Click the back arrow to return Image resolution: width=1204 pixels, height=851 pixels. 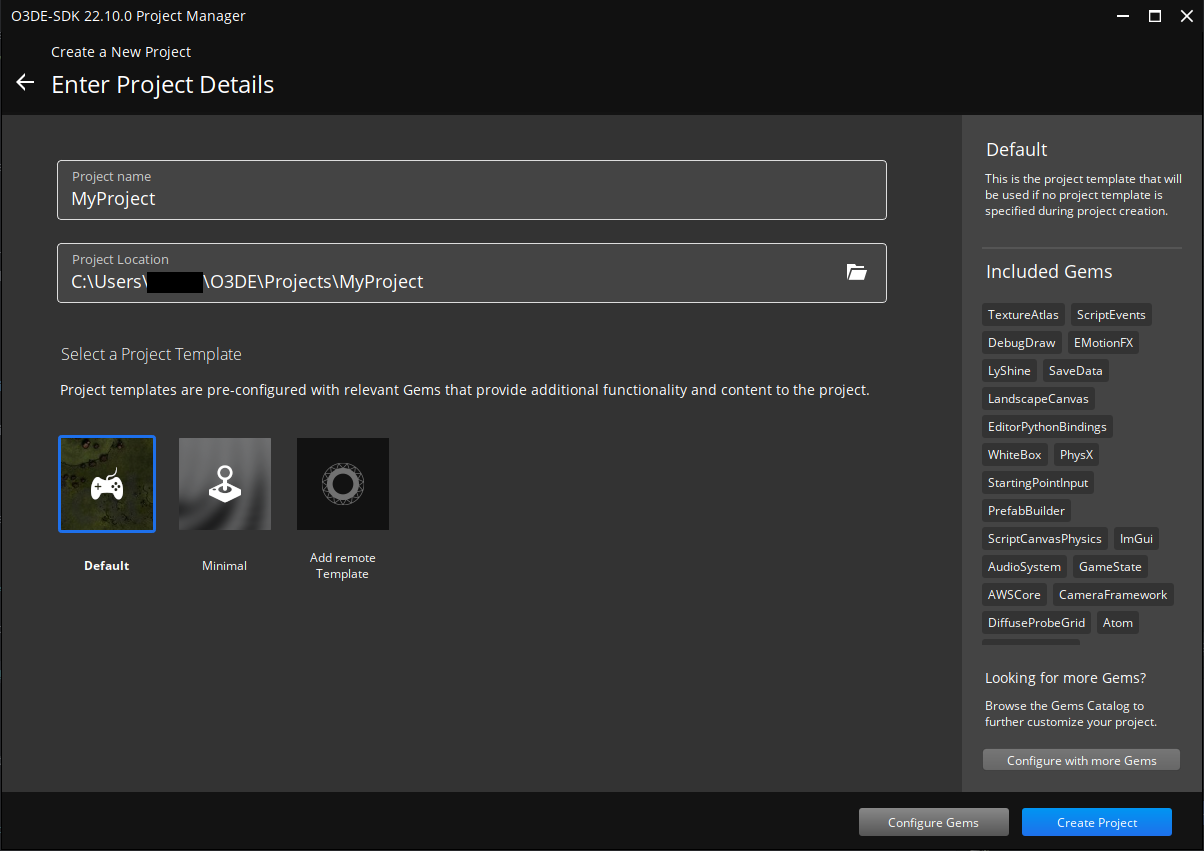24,83
